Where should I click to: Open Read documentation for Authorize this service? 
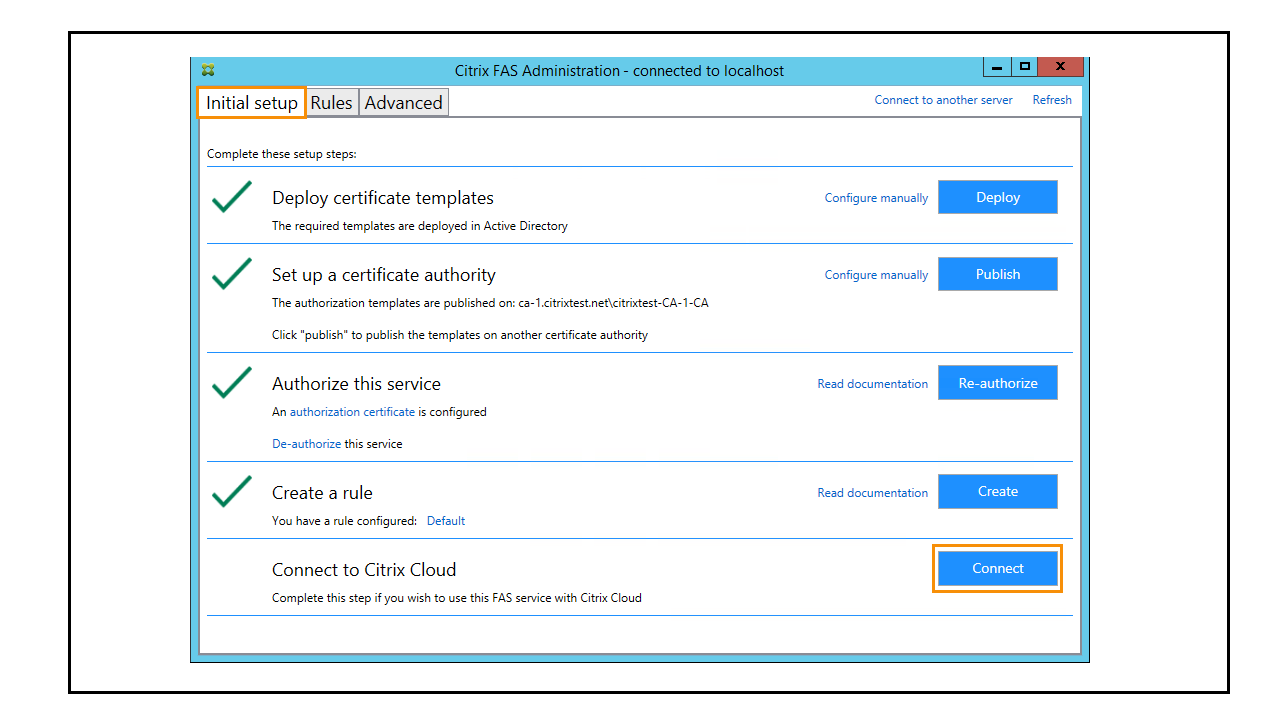[x=873, y=384]
